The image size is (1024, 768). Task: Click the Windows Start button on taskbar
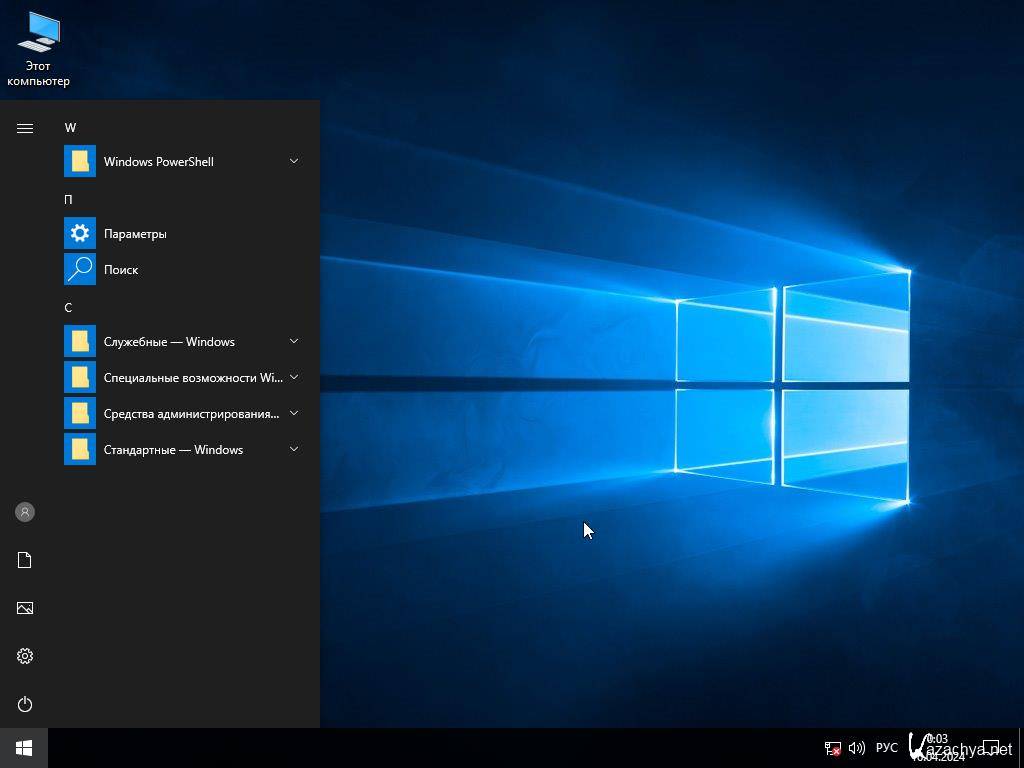[x=24, y=748]
